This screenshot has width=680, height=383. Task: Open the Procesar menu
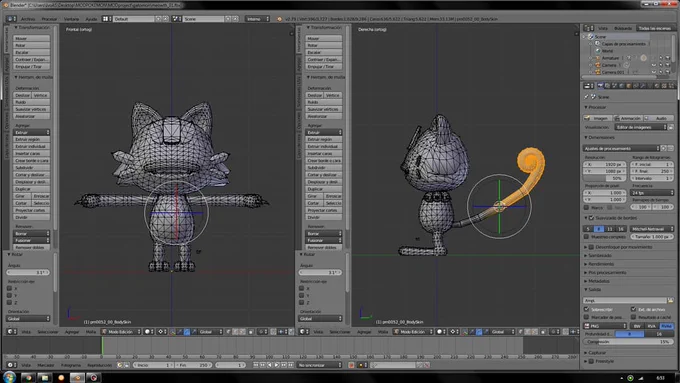49,19
